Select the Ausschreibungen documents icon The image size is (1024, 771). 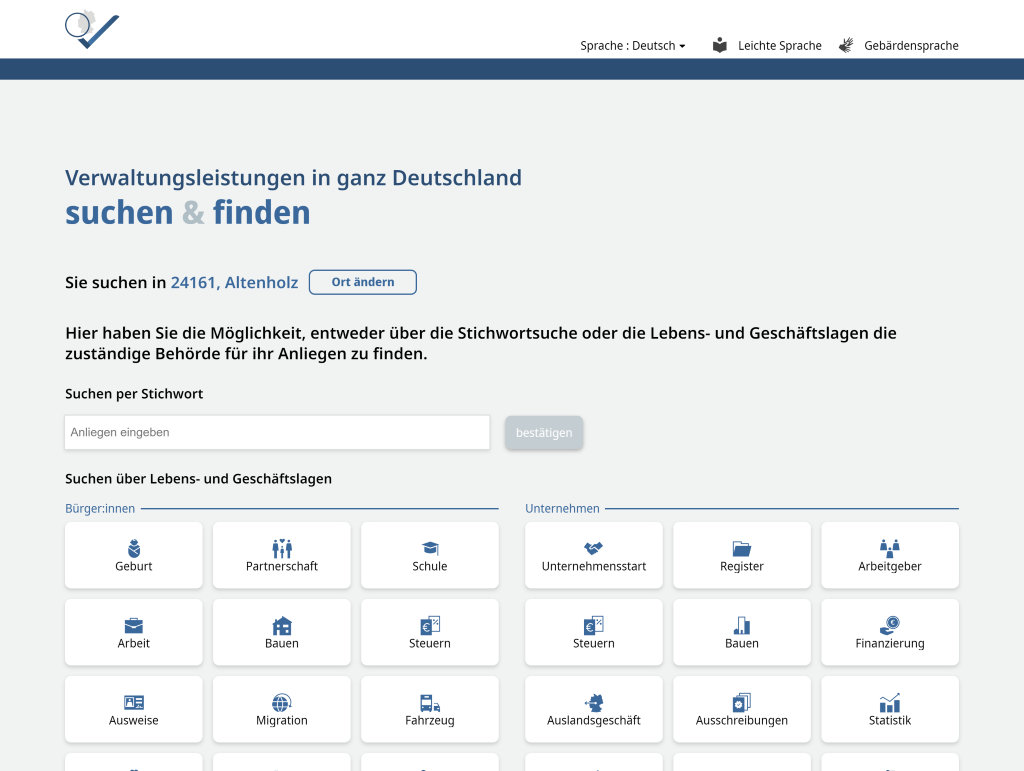742,702
